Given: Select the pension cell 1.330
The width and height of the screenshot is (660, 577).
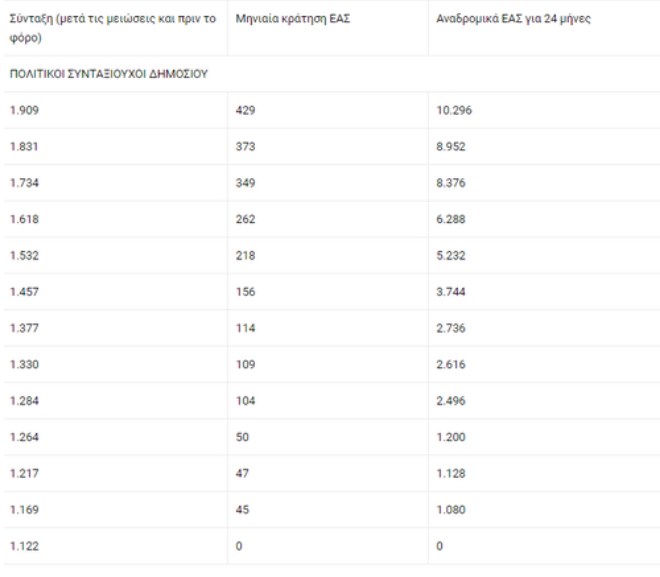Looking at the screenshot, I should [x=24, y=364].
